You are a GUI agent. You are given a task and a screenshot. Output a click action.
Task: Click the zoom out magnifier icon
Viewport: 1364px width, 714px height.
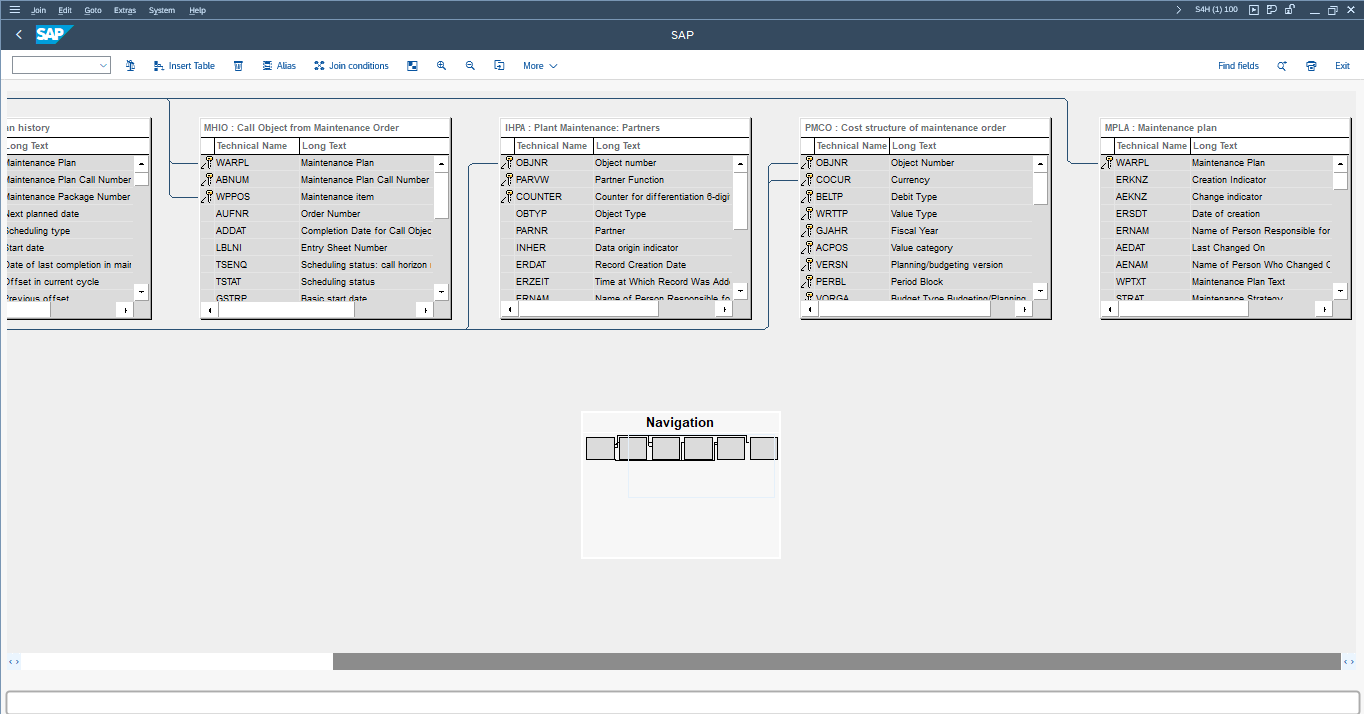470,66
